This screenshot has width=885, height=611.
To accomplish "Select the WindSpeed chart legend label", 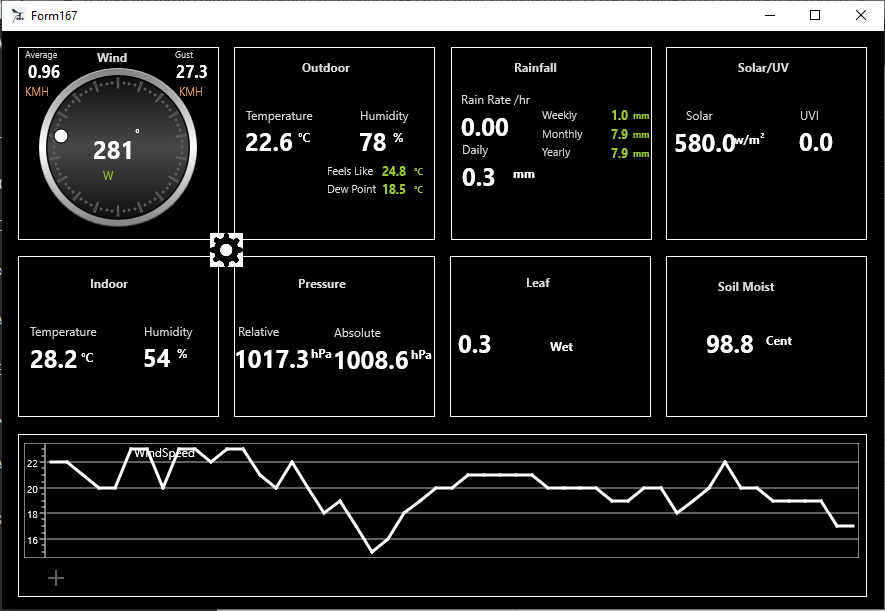I will pyautogui.click(x=166, y=451).
